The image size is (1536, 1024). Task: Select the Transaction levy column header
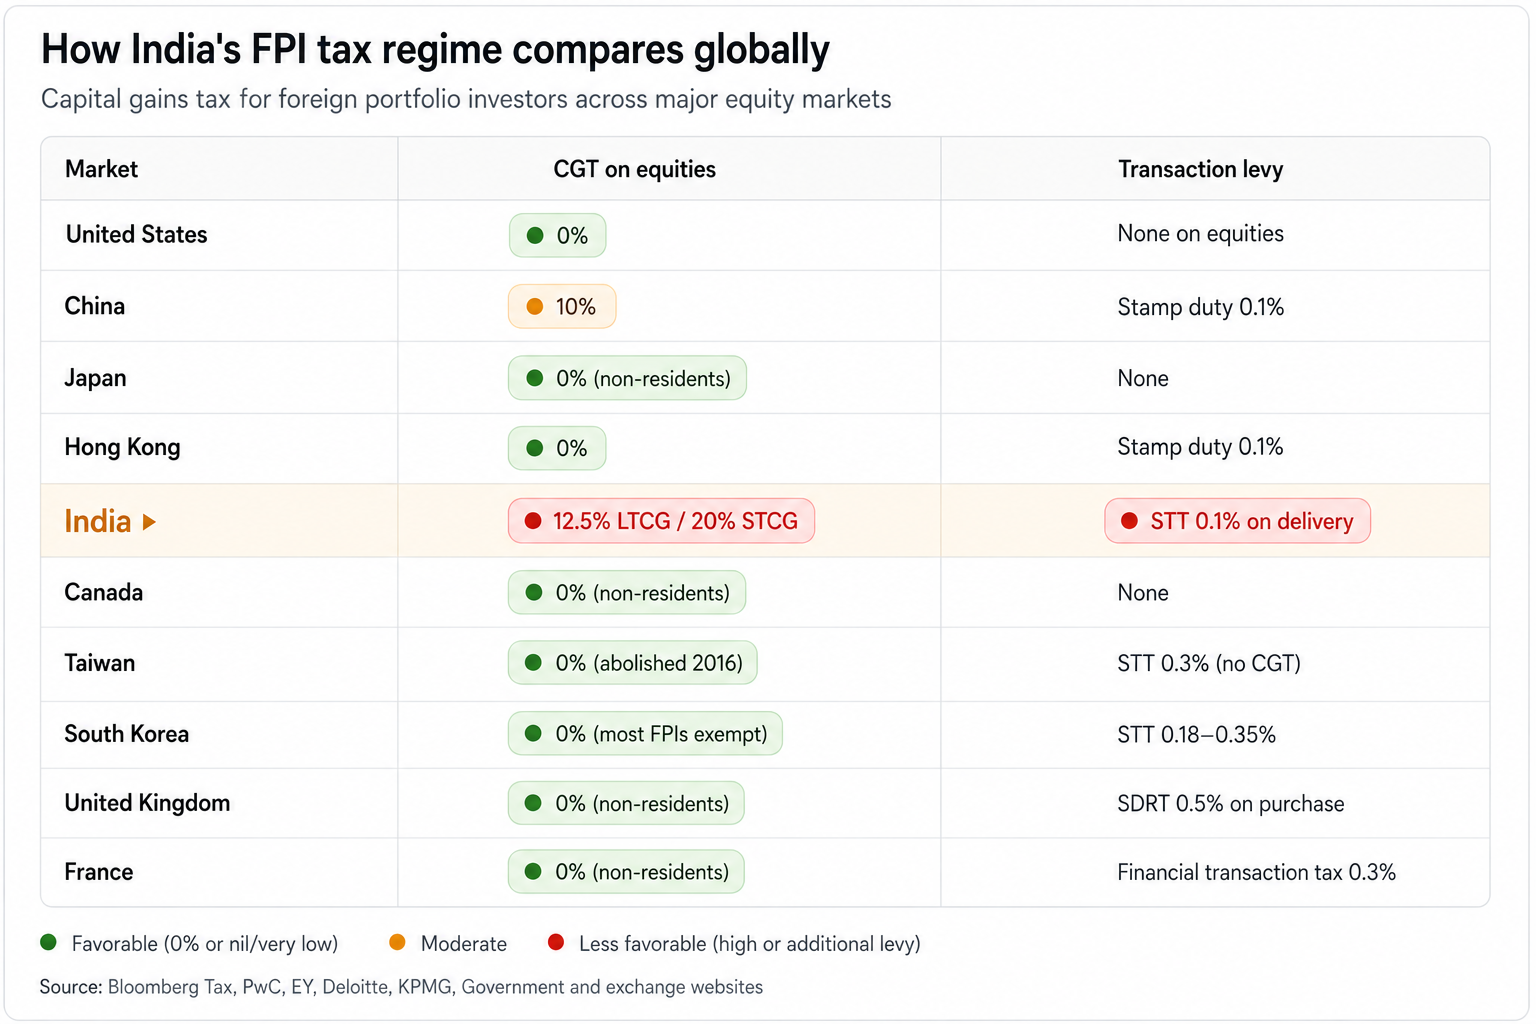[x=1200, y=169]
